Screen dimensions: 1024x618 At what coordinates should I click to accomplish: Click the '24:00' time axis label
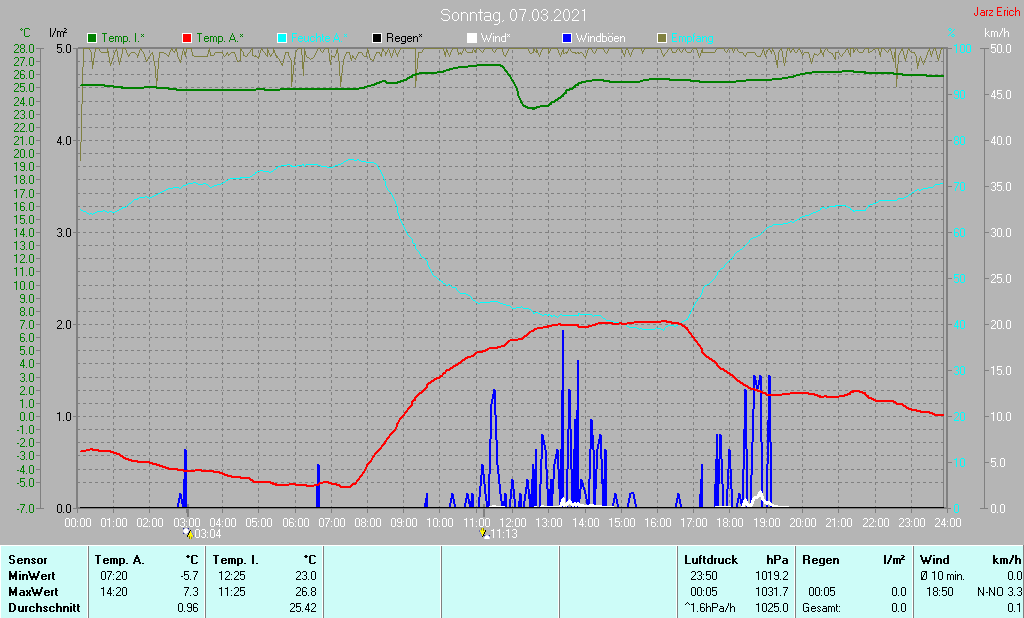[x=948, y=523]
